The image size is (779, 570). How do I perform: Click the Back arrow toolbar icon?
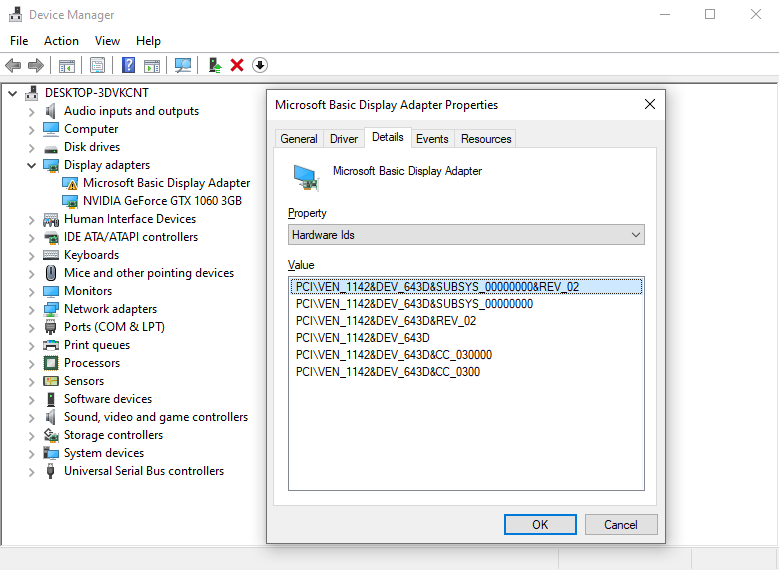[13, 65]
